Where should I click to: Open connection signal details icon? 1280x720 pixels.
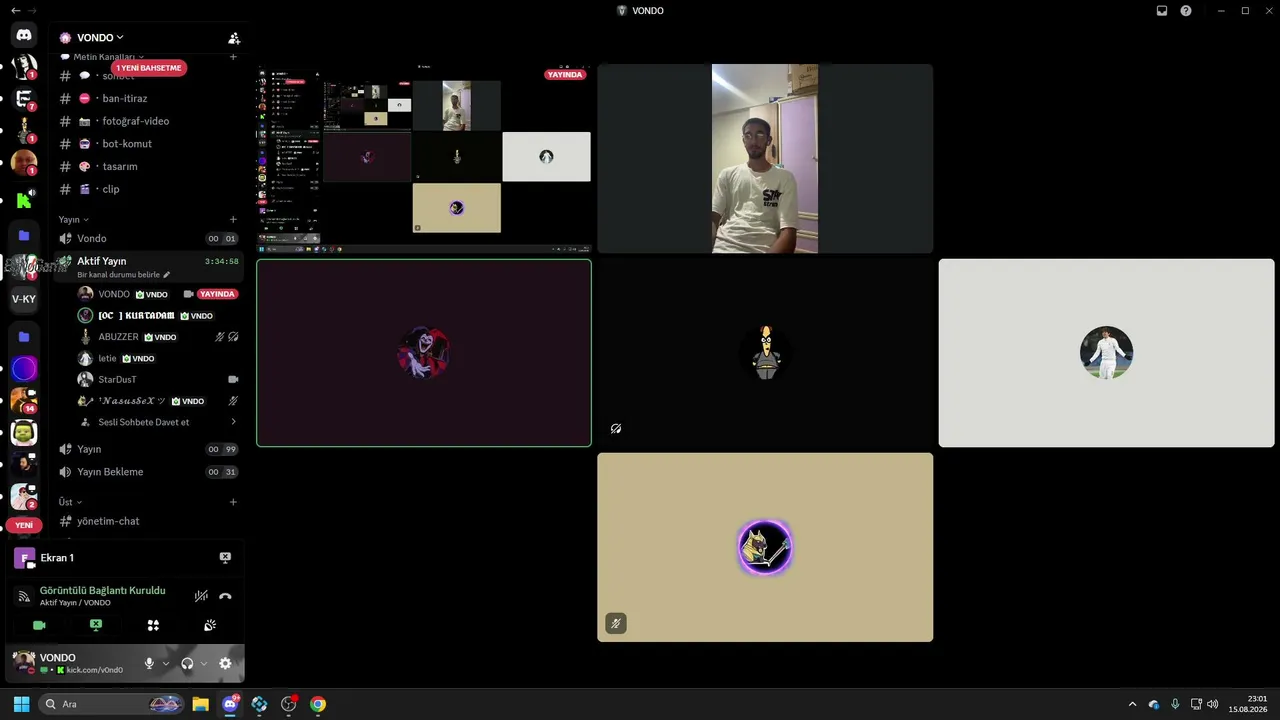tap(24, 596)
